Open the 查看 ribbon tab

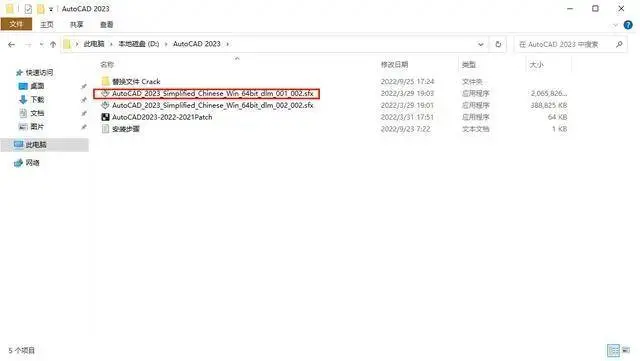click(x=107, y=25)
